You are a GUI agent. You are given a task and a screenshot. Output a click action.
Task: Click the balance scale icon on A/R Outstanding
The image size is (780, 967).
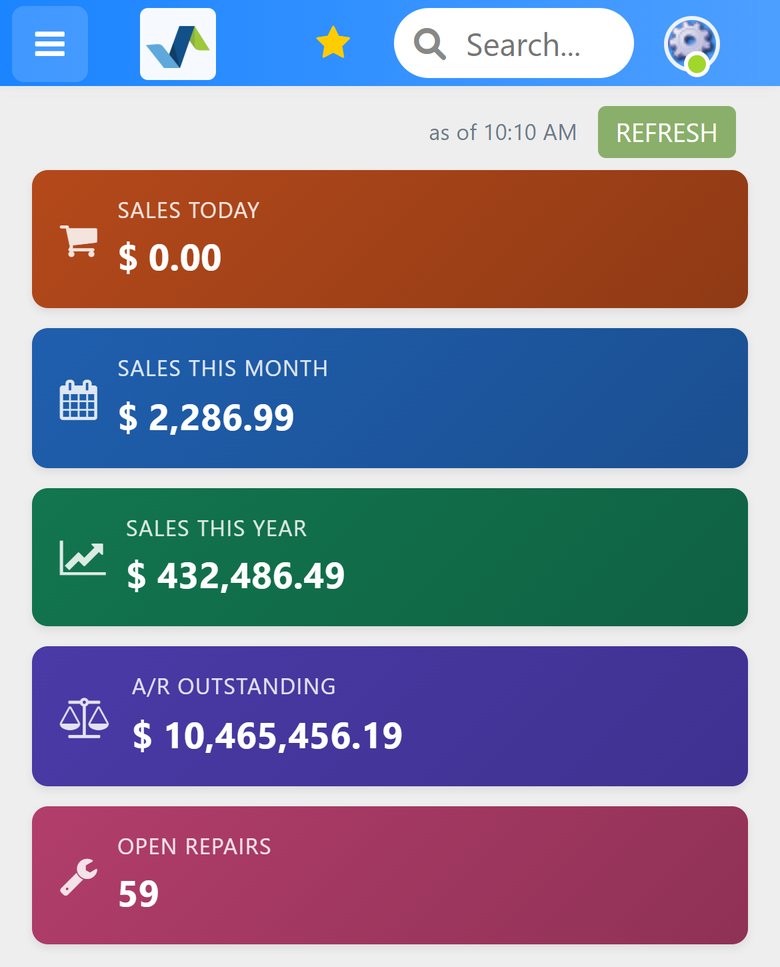(x=84, y=718)
